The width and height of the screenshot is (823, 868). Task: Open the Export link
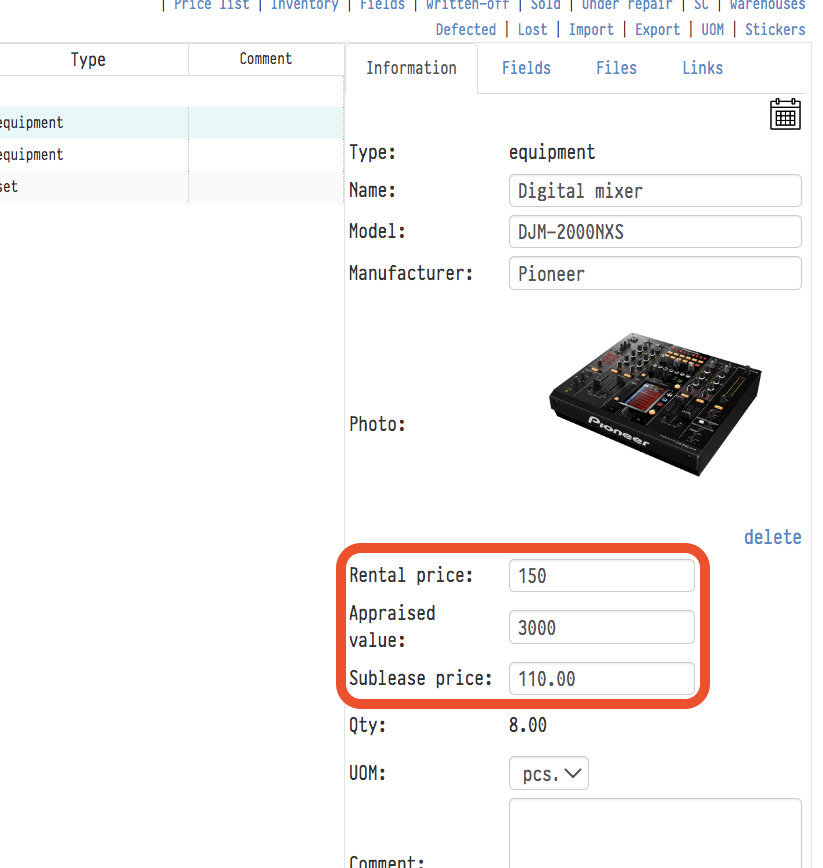657,29
